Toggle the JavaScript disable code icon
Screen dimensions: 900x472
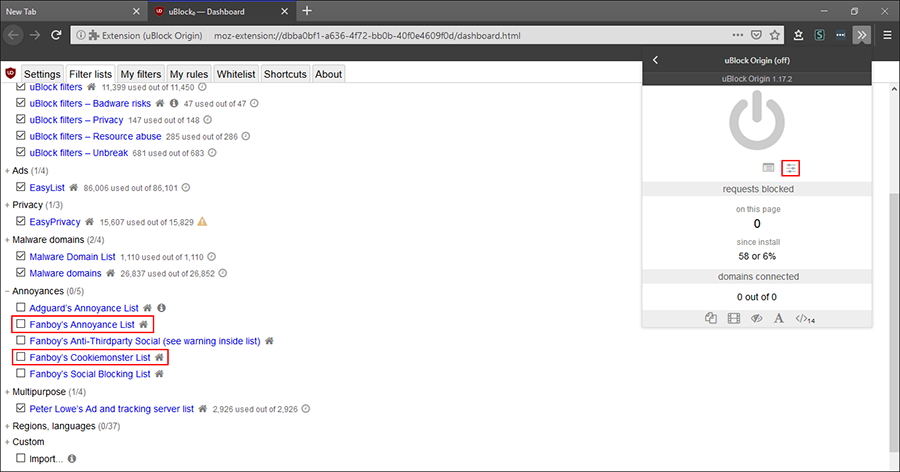click(805, 319)
